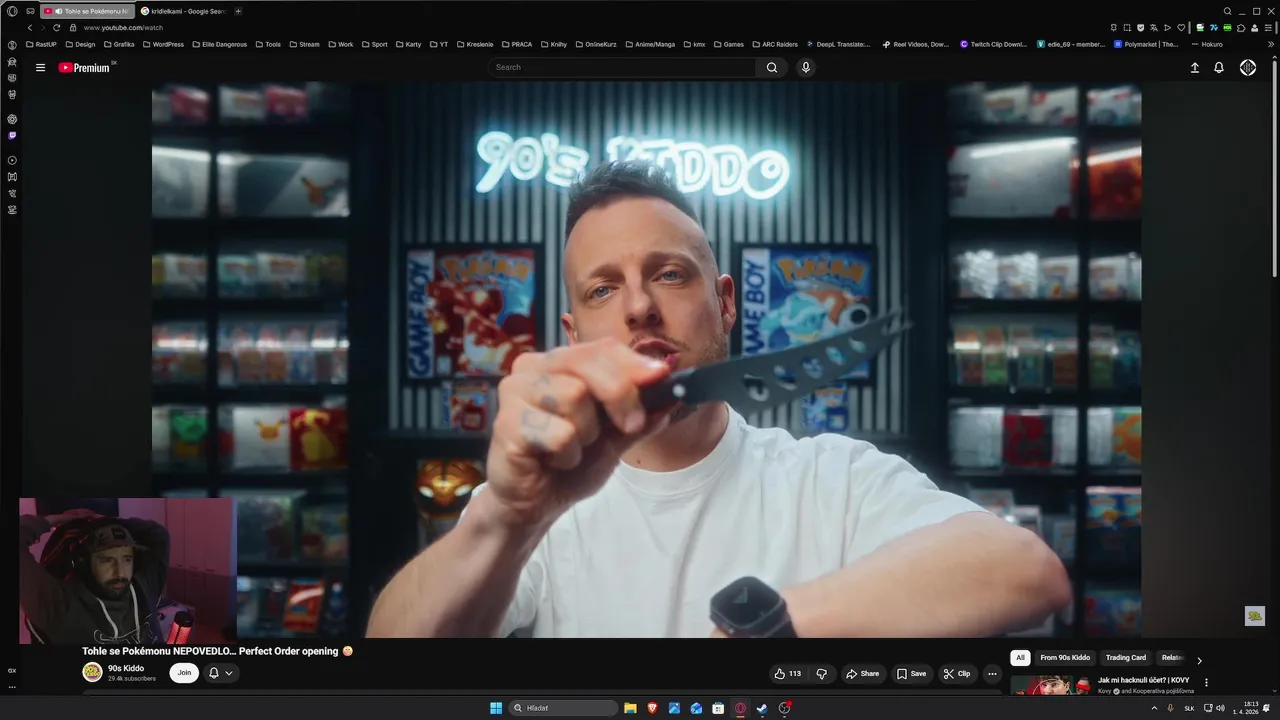Open a new browser tab
The image size is (1280, 720).
238,11
